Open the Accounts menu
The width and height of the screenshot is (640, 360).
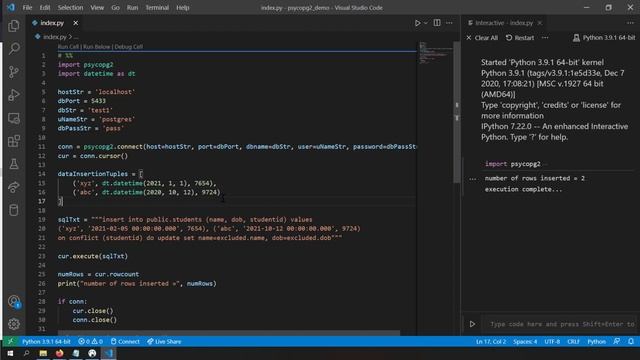click(x=14, y=302)
